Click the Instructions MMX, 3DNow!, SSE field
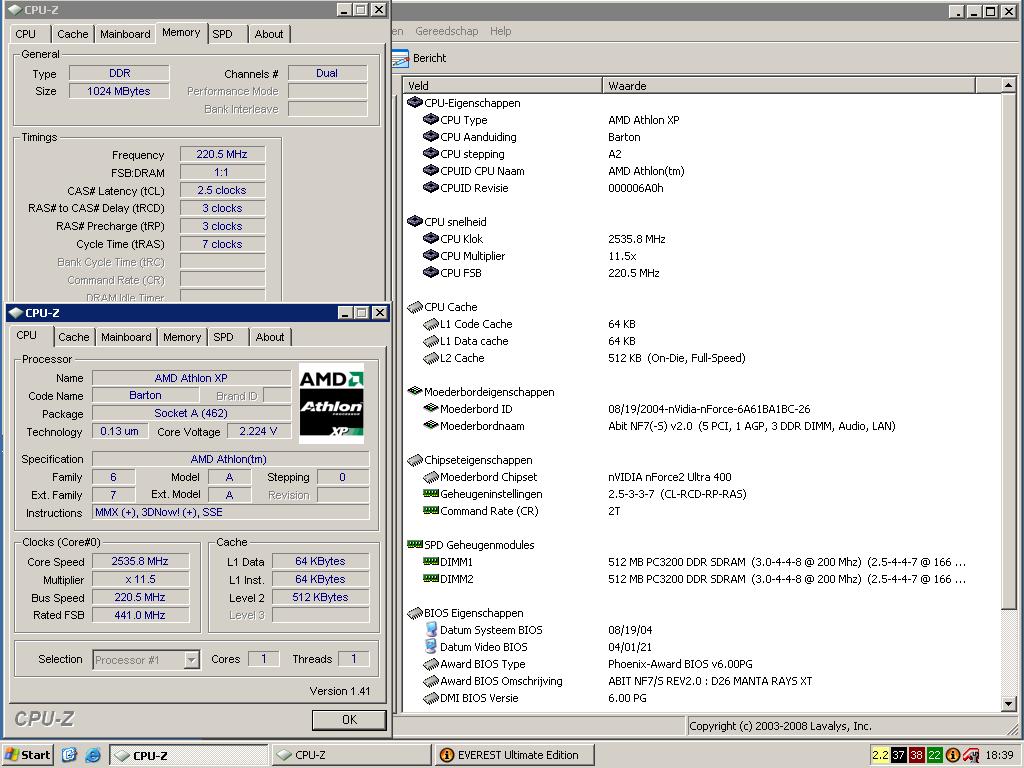This screenshot has height=768, width=1024. point(231,513)
